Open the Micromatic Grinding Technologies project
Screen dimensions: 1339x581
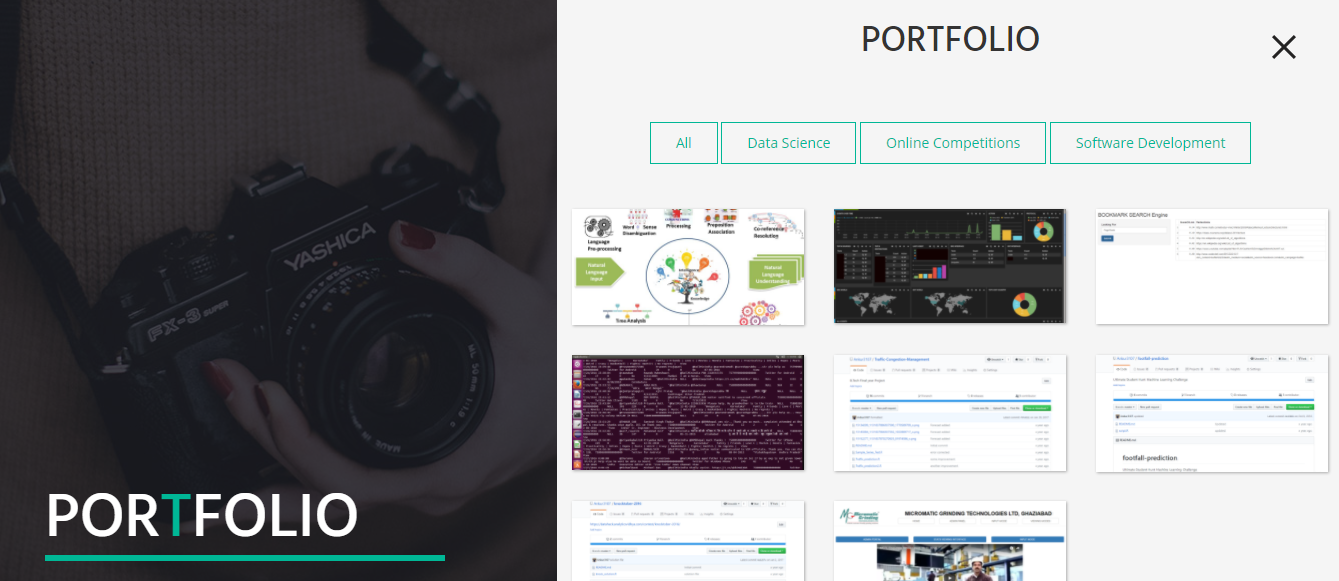949,540
